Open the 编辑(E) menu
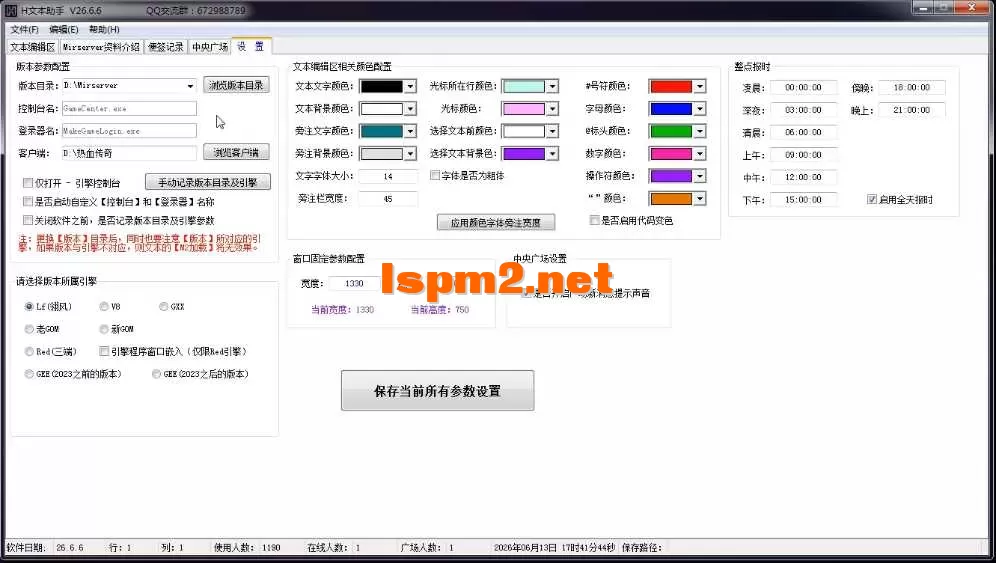The width and height of the screenshot is (996, 563). (x=64, y=29)
